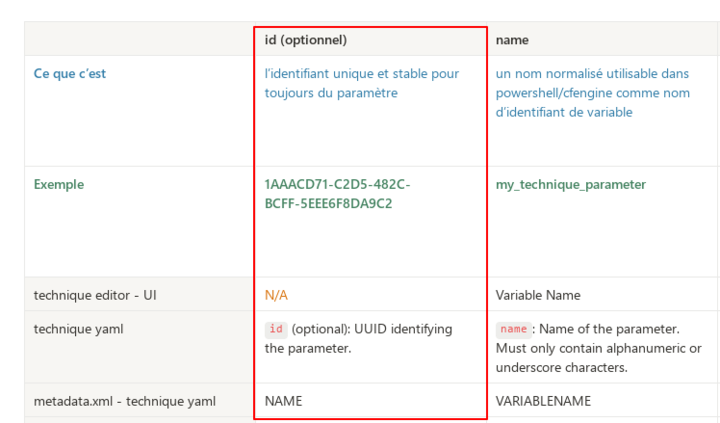Viewport: 720px width, 423px height.
Task: Click the text "UUID identifying the parameter"
Action: [358, 338]
